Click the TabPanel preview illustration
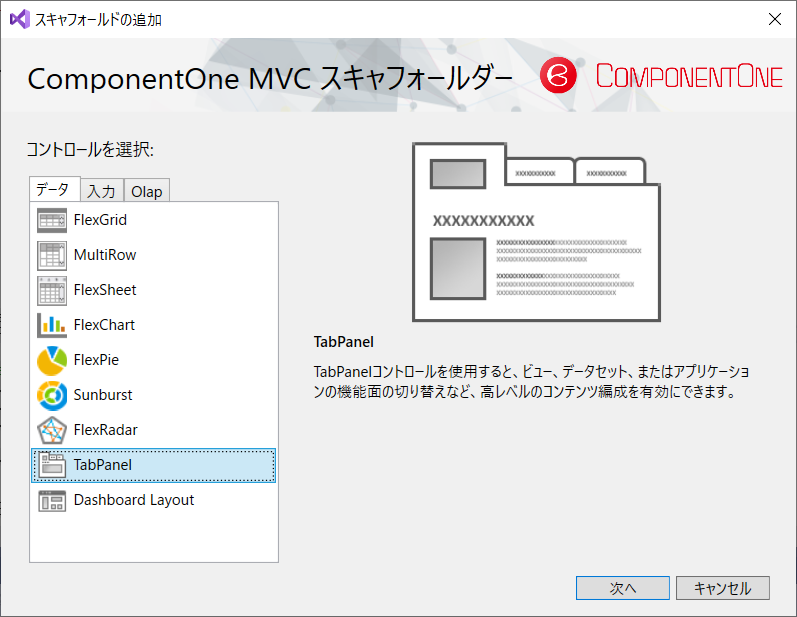The width and height of the screenshot is (797, 617). coord(536,232)
